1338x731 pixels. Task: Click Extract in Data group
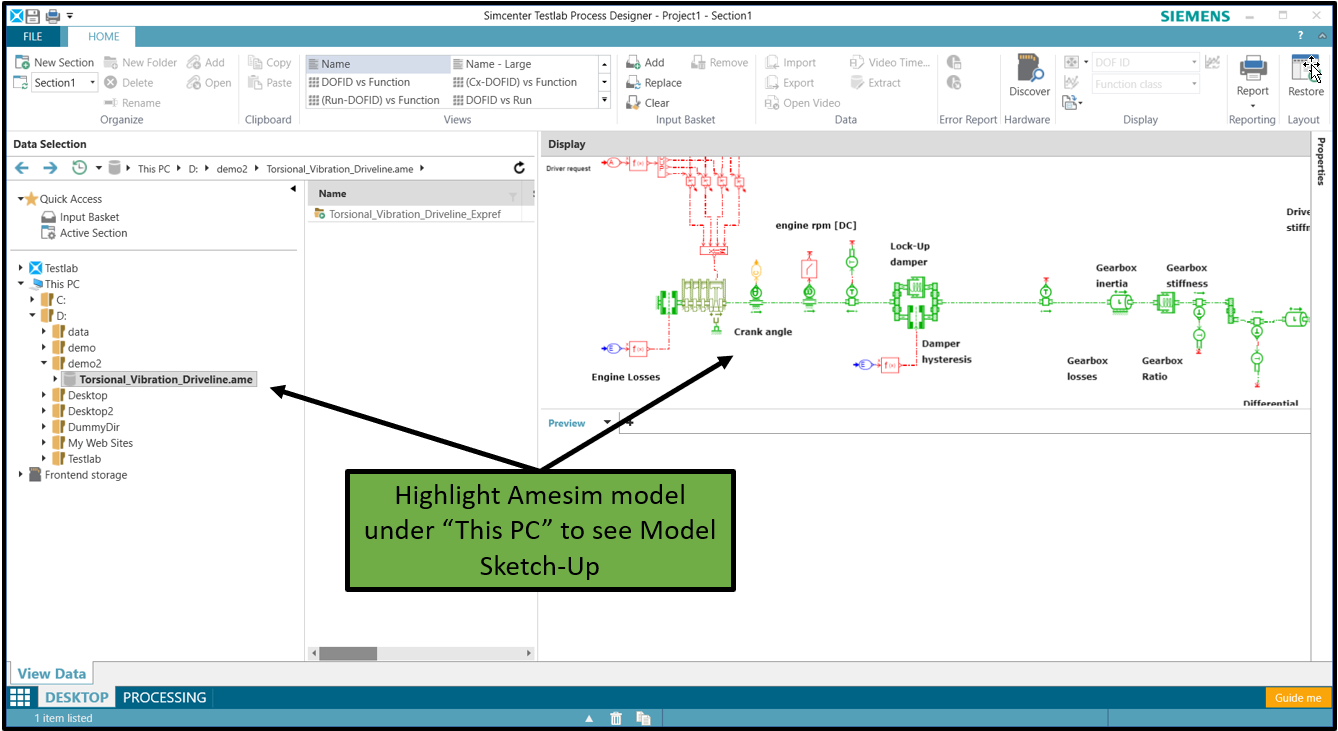tap(876, 83)
